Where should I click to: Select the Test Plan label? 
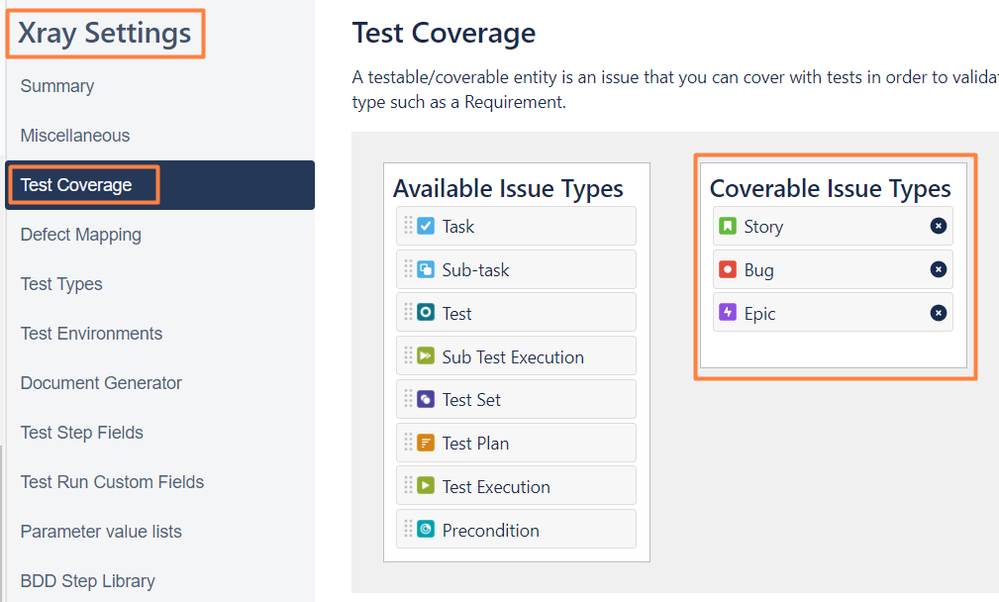(x=475, y=443)
